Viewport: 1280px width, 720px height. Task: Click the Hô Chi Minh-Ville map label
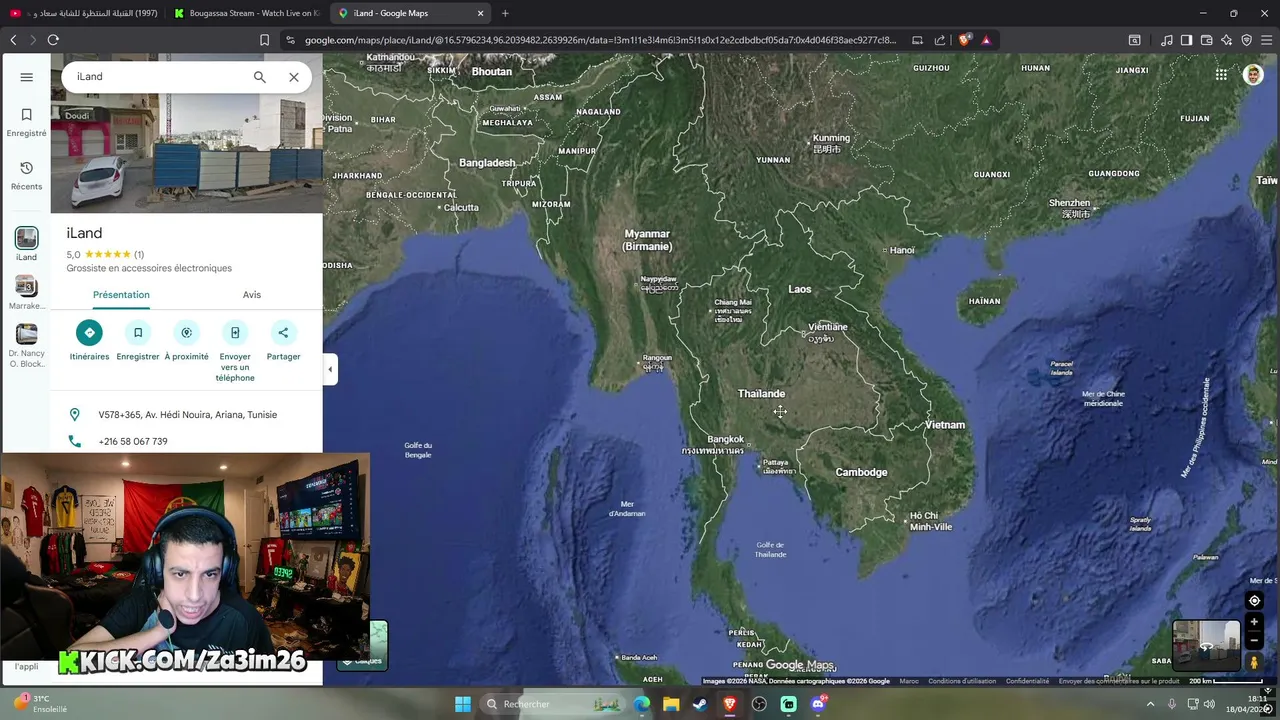coord(931,521)
